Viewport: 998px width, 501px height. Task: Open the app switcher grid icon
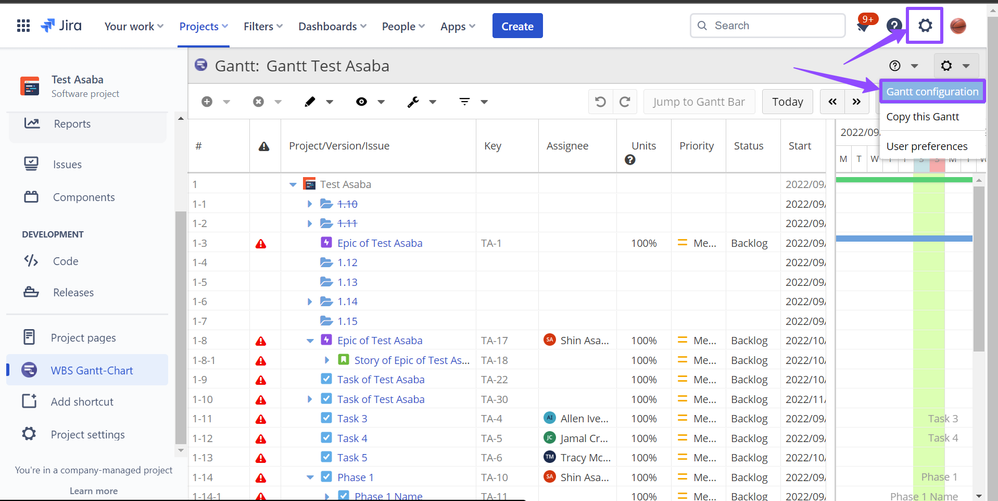23,26
